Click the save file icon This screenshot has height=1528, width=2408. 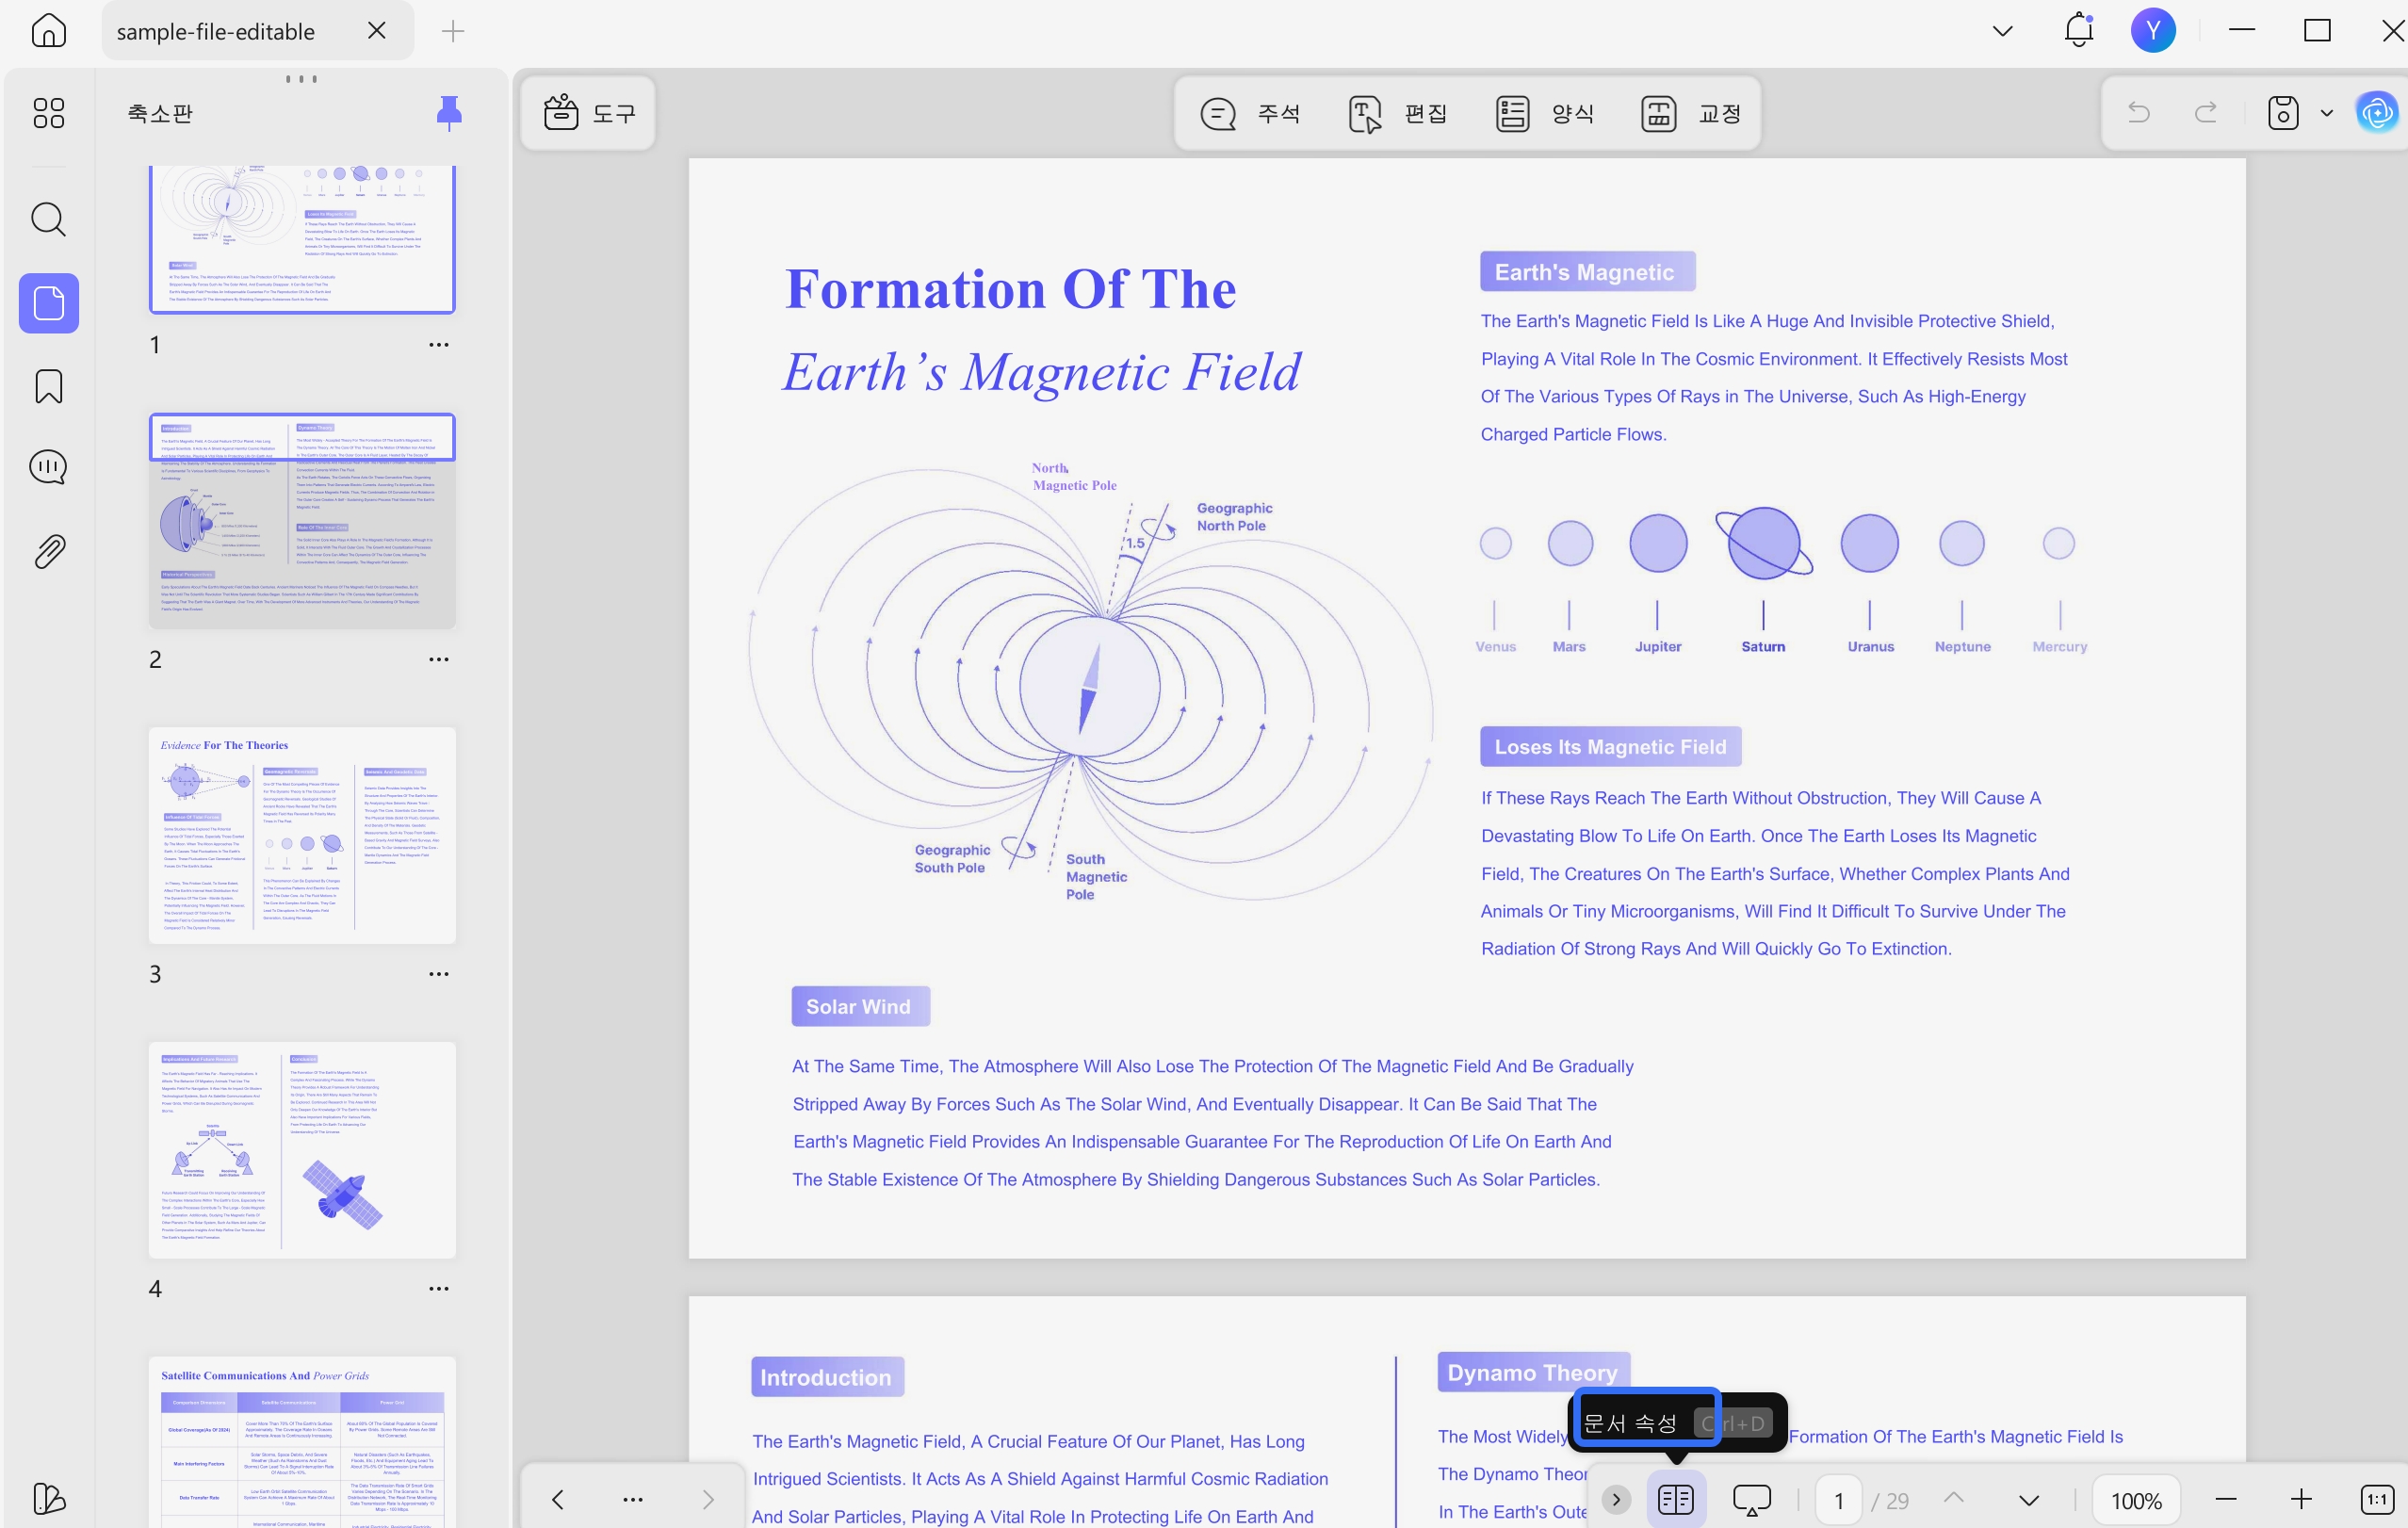(2283, 112)
